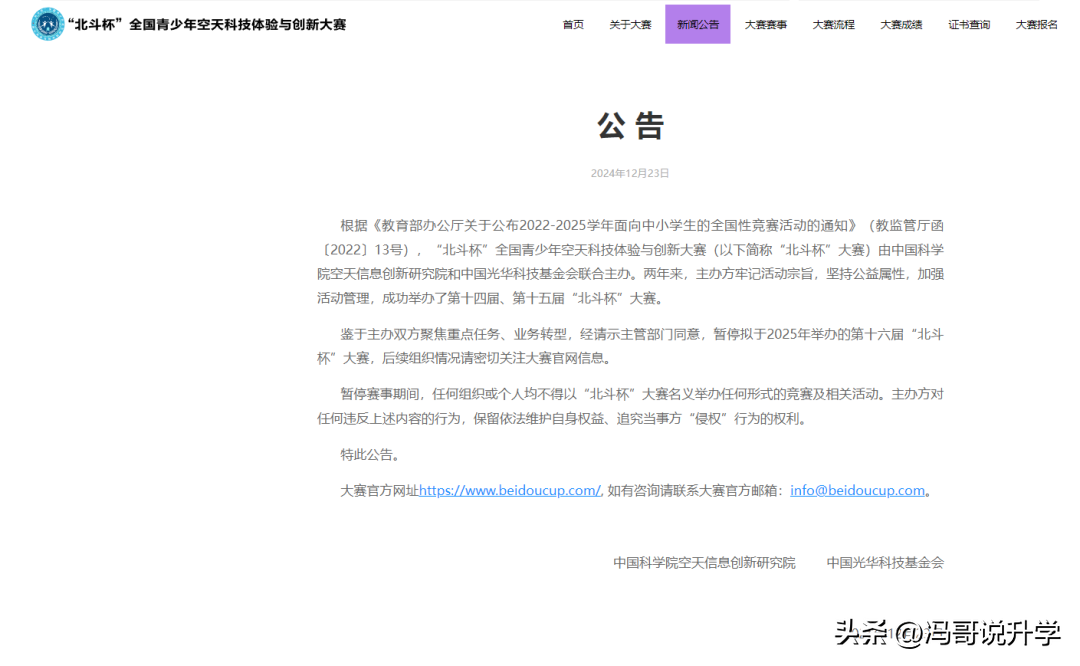This screenshot has width=1080, height=666.
Task: Follow the https://www.beidoucup.com/ link
Action: 510,490
